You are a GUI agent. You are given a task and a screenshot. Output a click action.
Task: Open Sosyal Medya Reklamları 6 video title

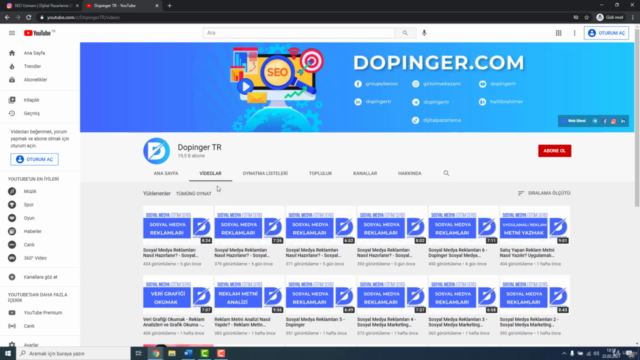458,253
